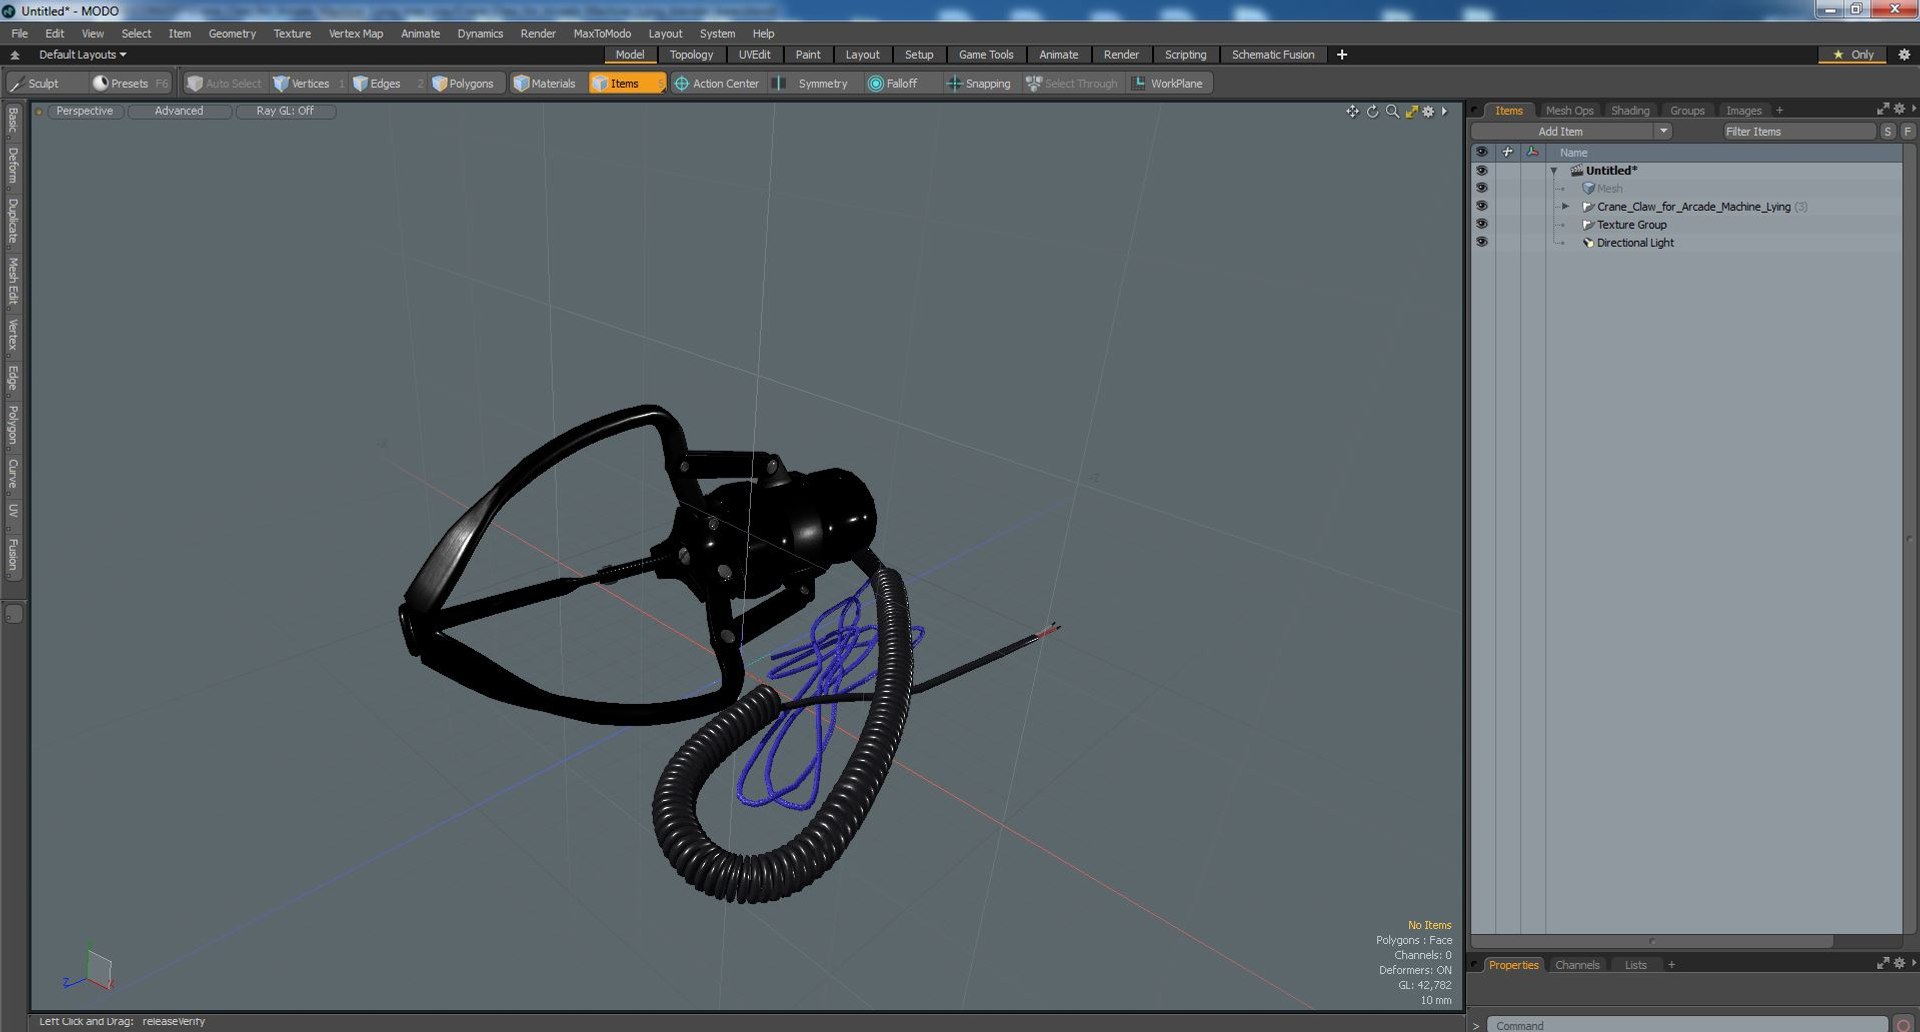Open the Default Layouts dropdown
This screenshot has height=1032, width=1920.
(82, 55)
